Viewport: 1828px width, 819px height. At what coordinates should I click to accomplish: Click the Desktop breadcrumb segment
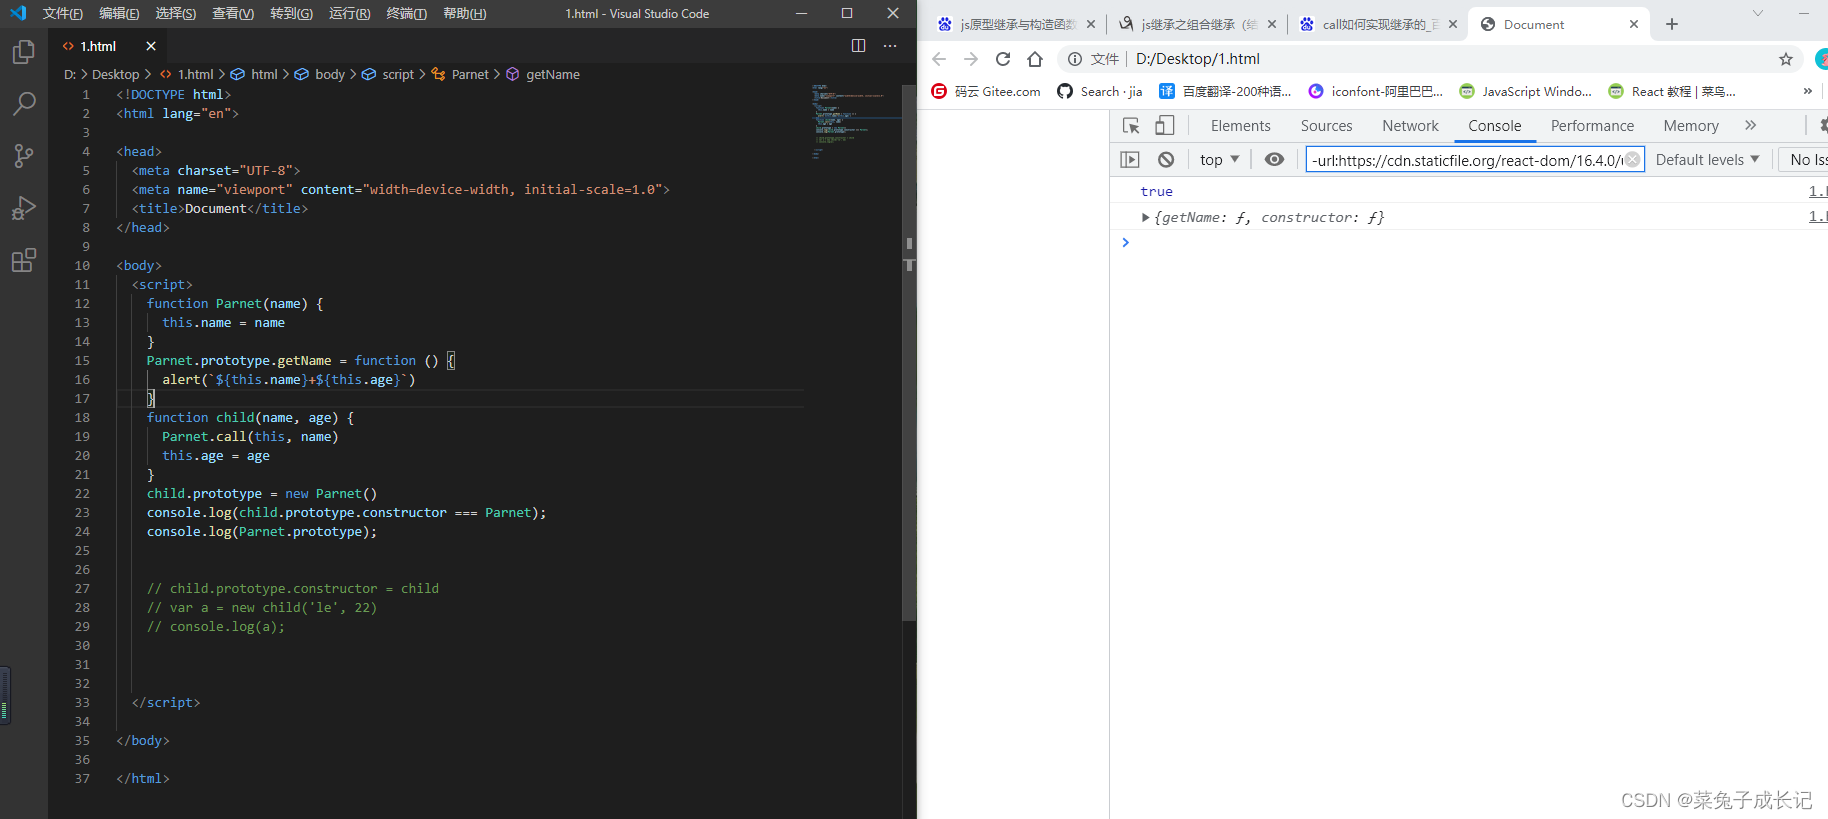116,74
